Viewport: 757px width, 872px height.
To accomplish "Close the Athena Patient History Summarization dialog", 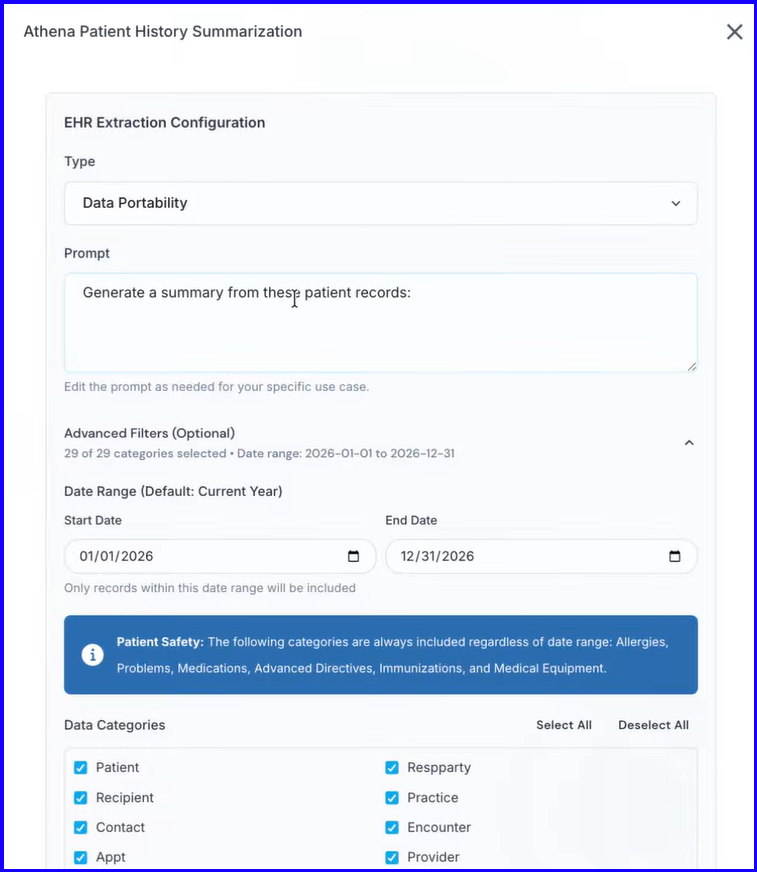I will point(734,32).
